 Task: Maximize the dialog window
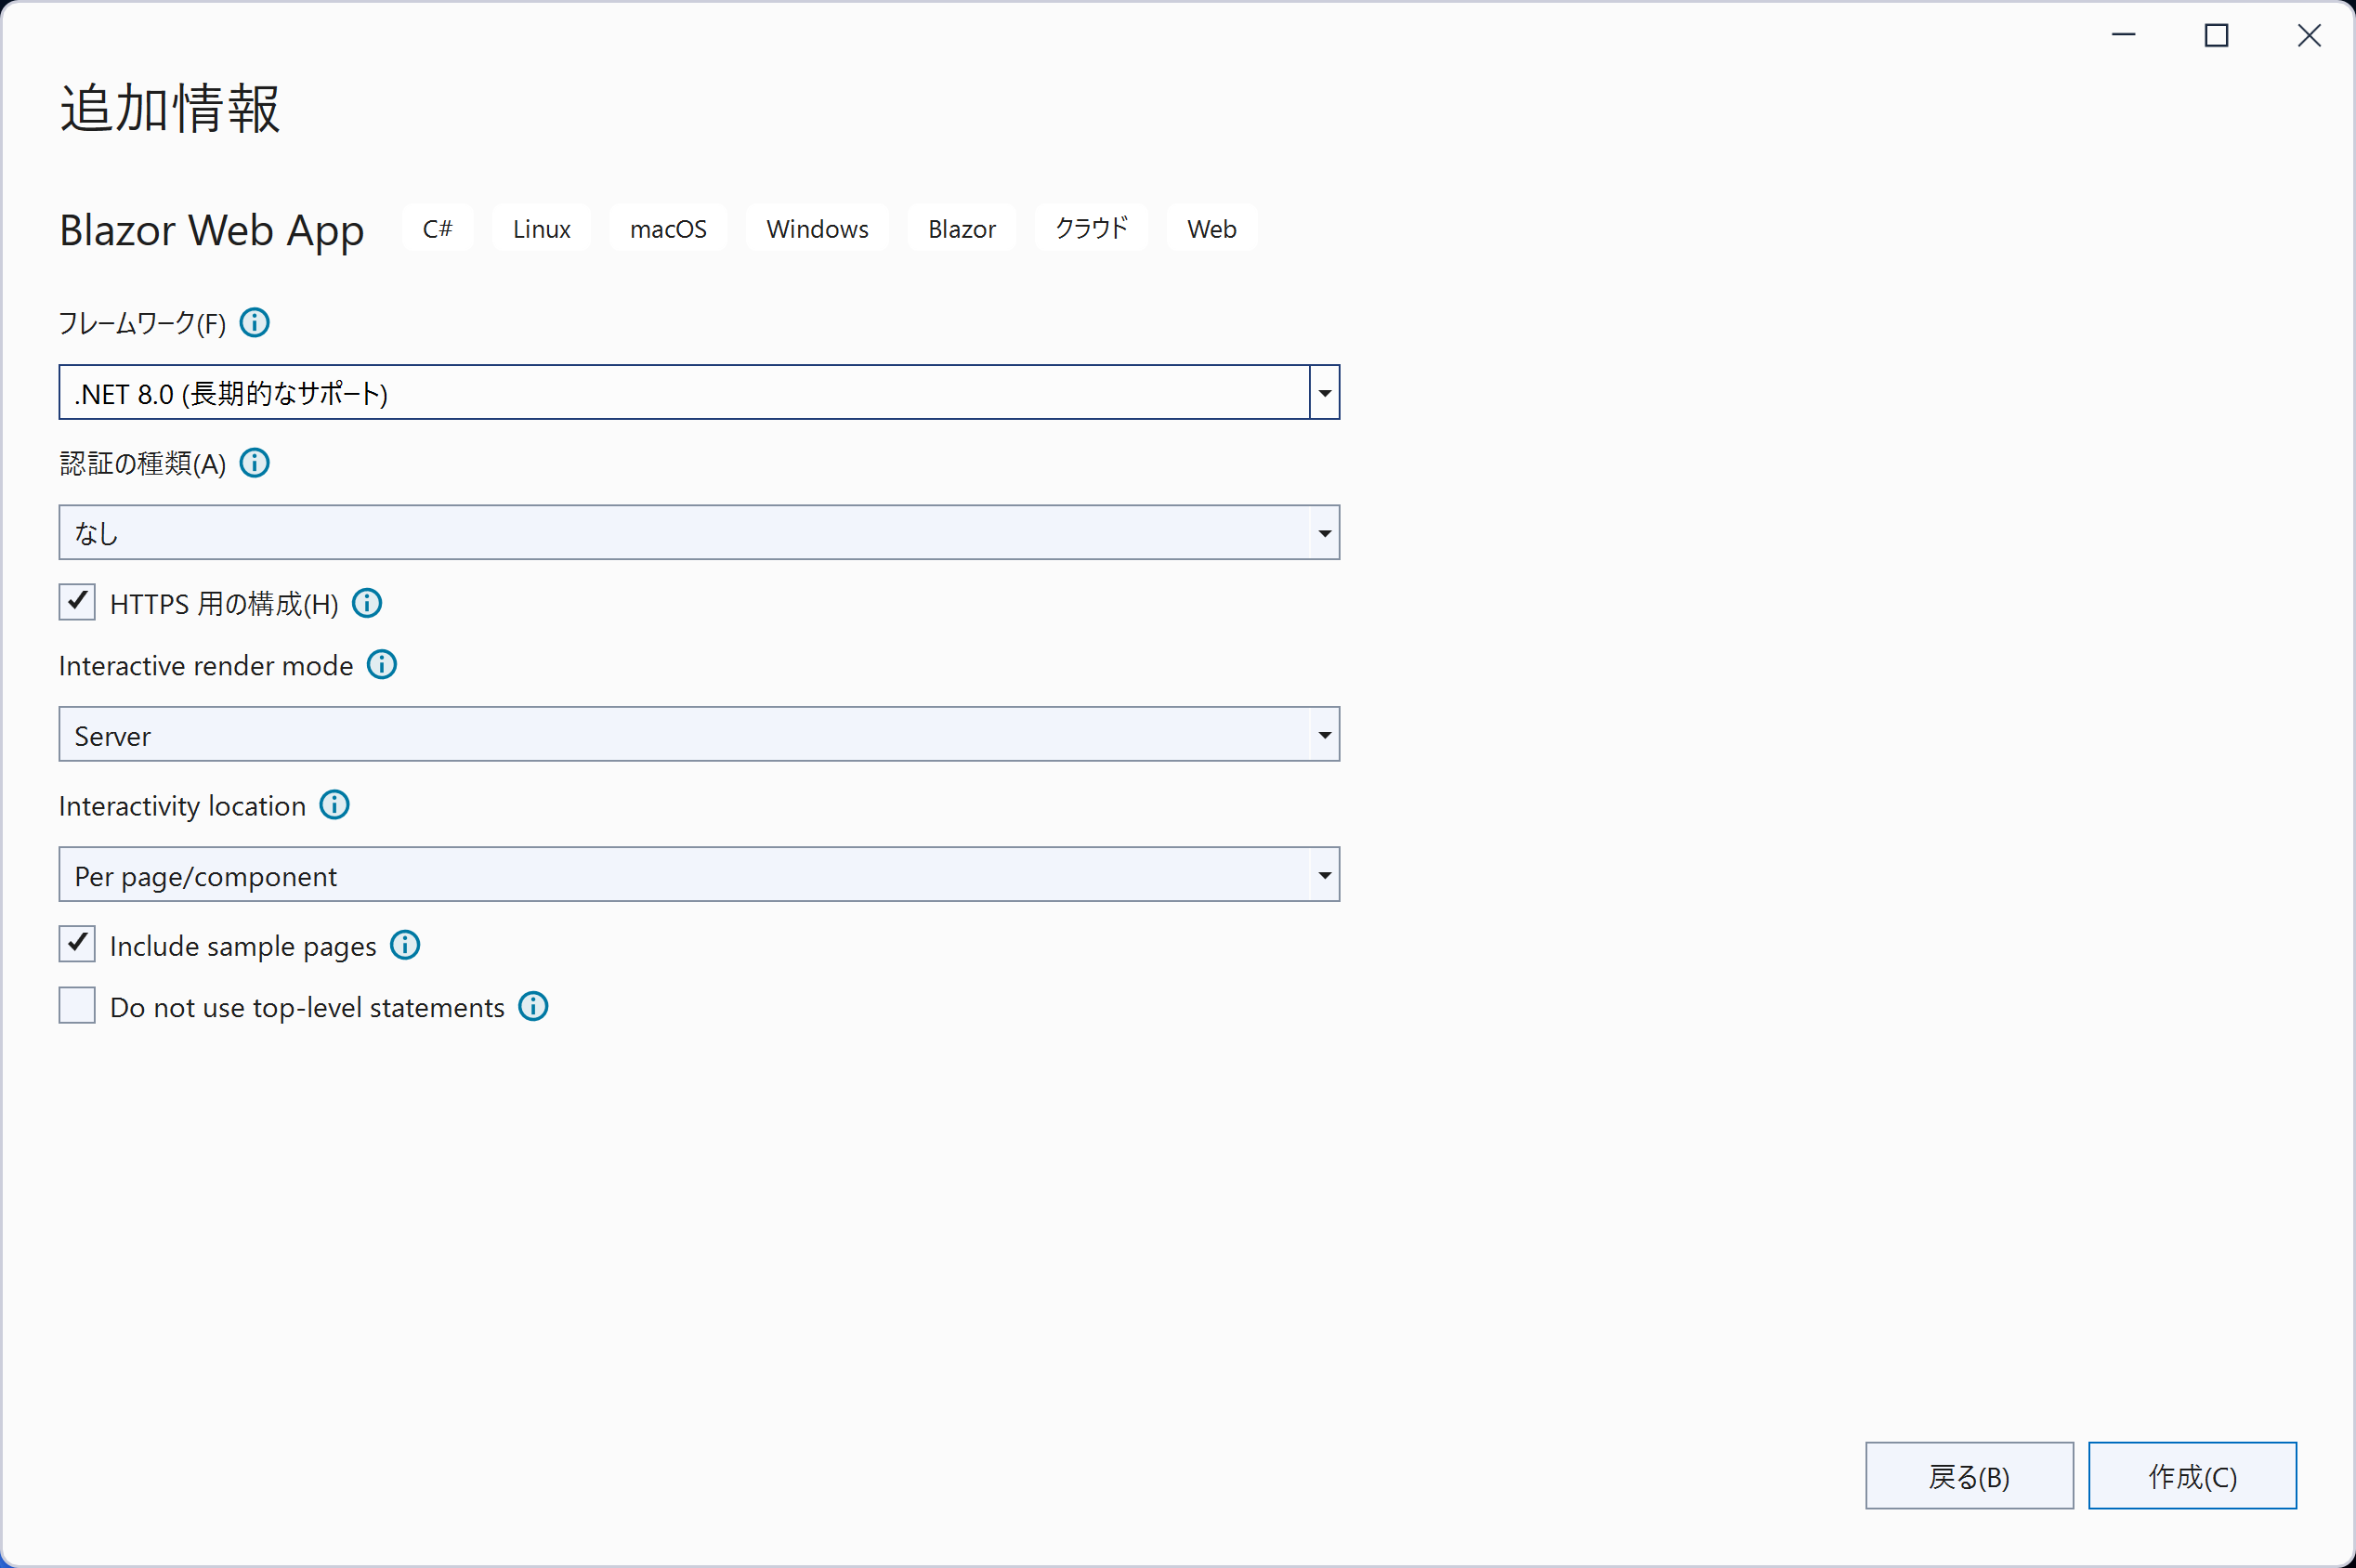(x=2217, y=36)
